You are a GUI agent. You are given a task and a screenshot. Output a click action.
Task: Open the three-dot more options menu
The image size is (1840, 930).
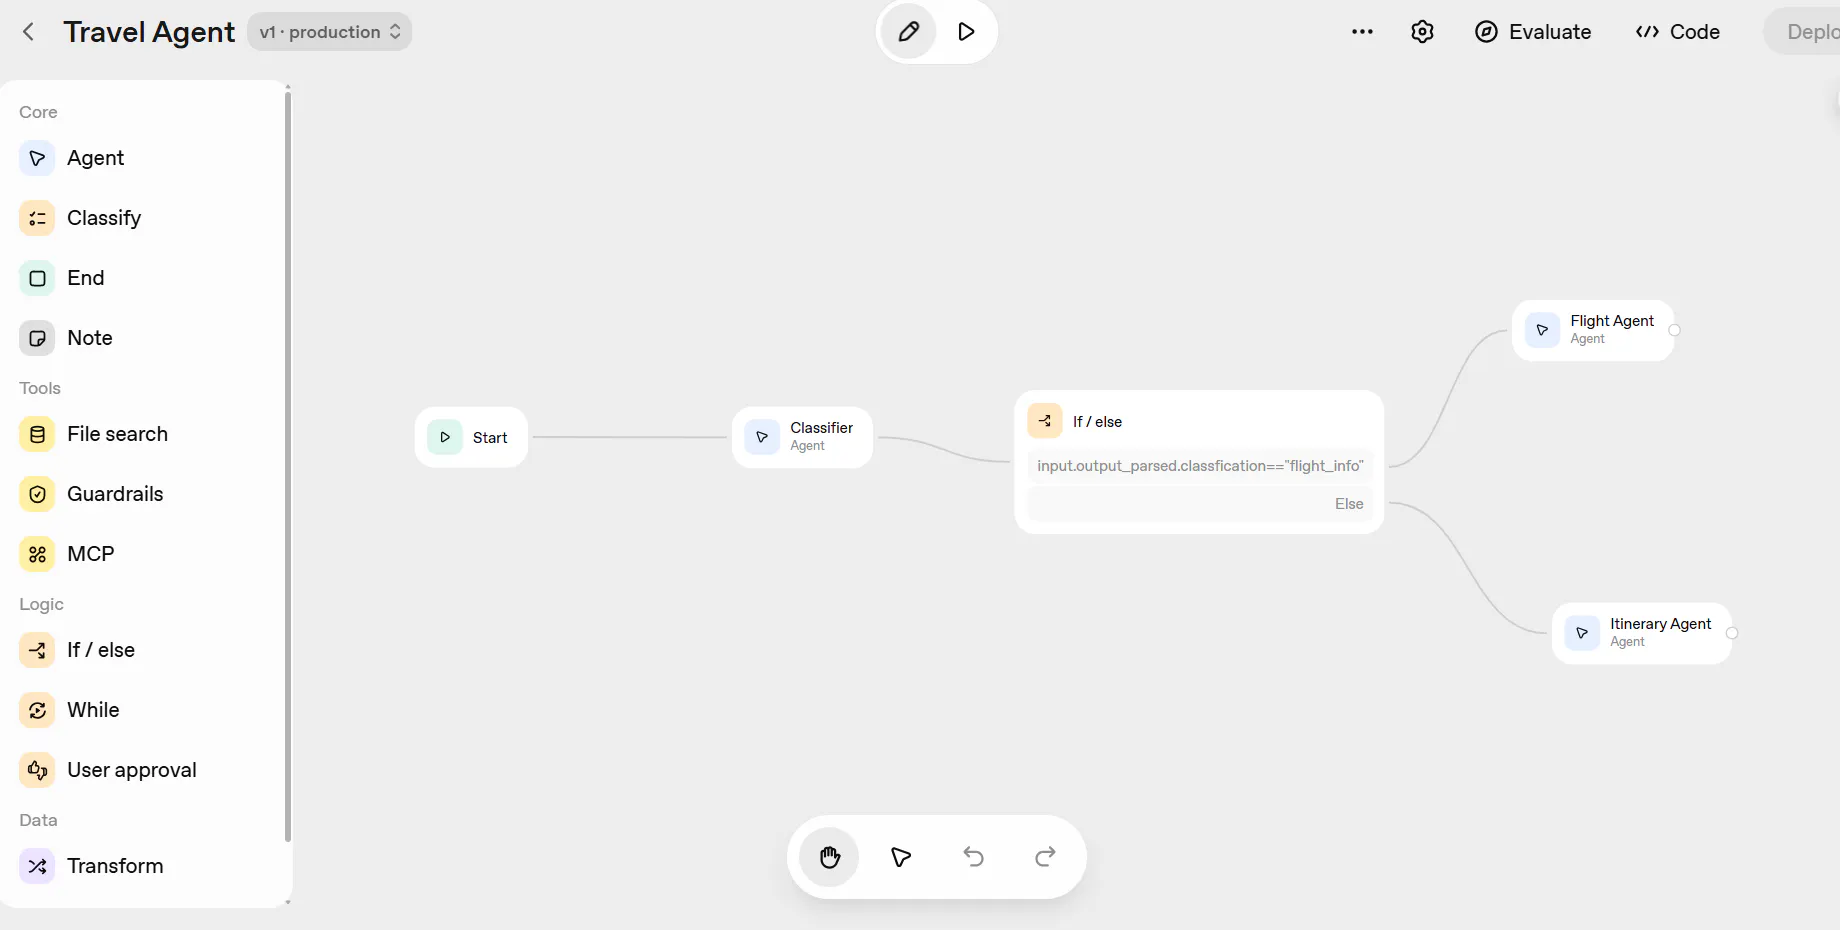point(1362,32)
